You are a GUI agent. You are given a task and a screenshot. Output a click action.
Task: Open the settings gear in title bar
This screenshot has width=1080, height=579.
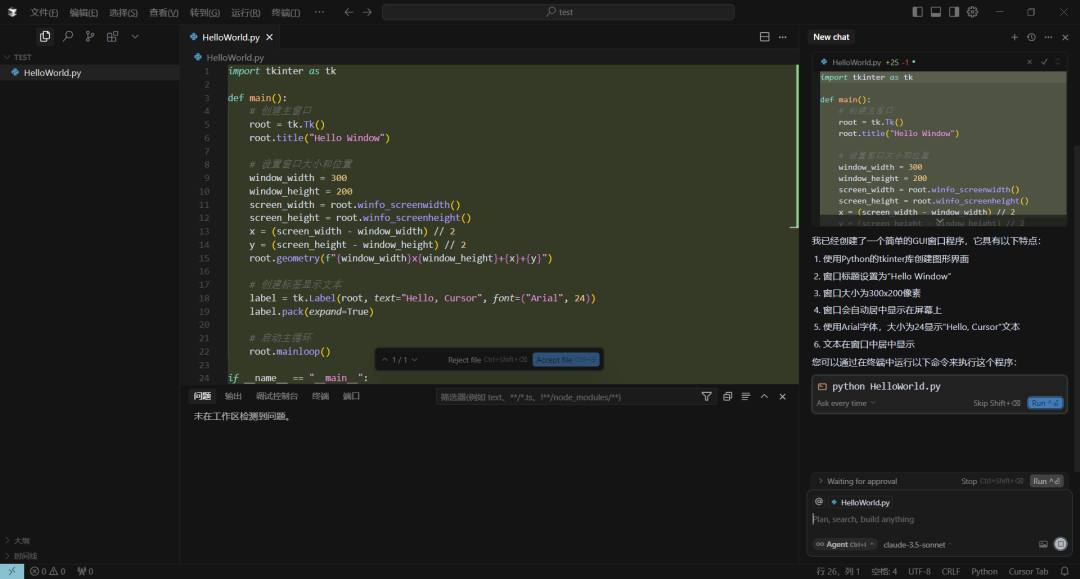point(972,12)
